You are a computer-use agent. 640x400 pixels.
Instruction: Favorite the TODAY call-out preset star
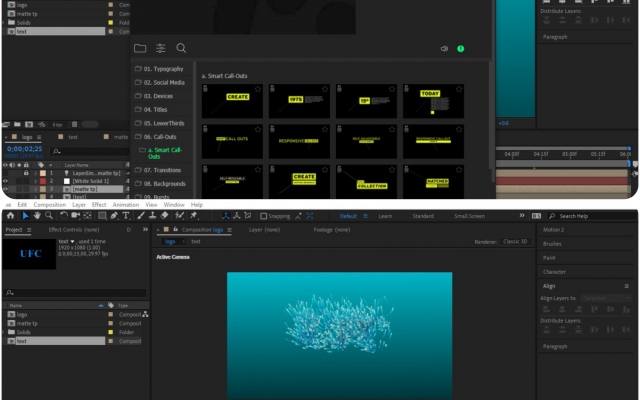click(x=459, y=89)
